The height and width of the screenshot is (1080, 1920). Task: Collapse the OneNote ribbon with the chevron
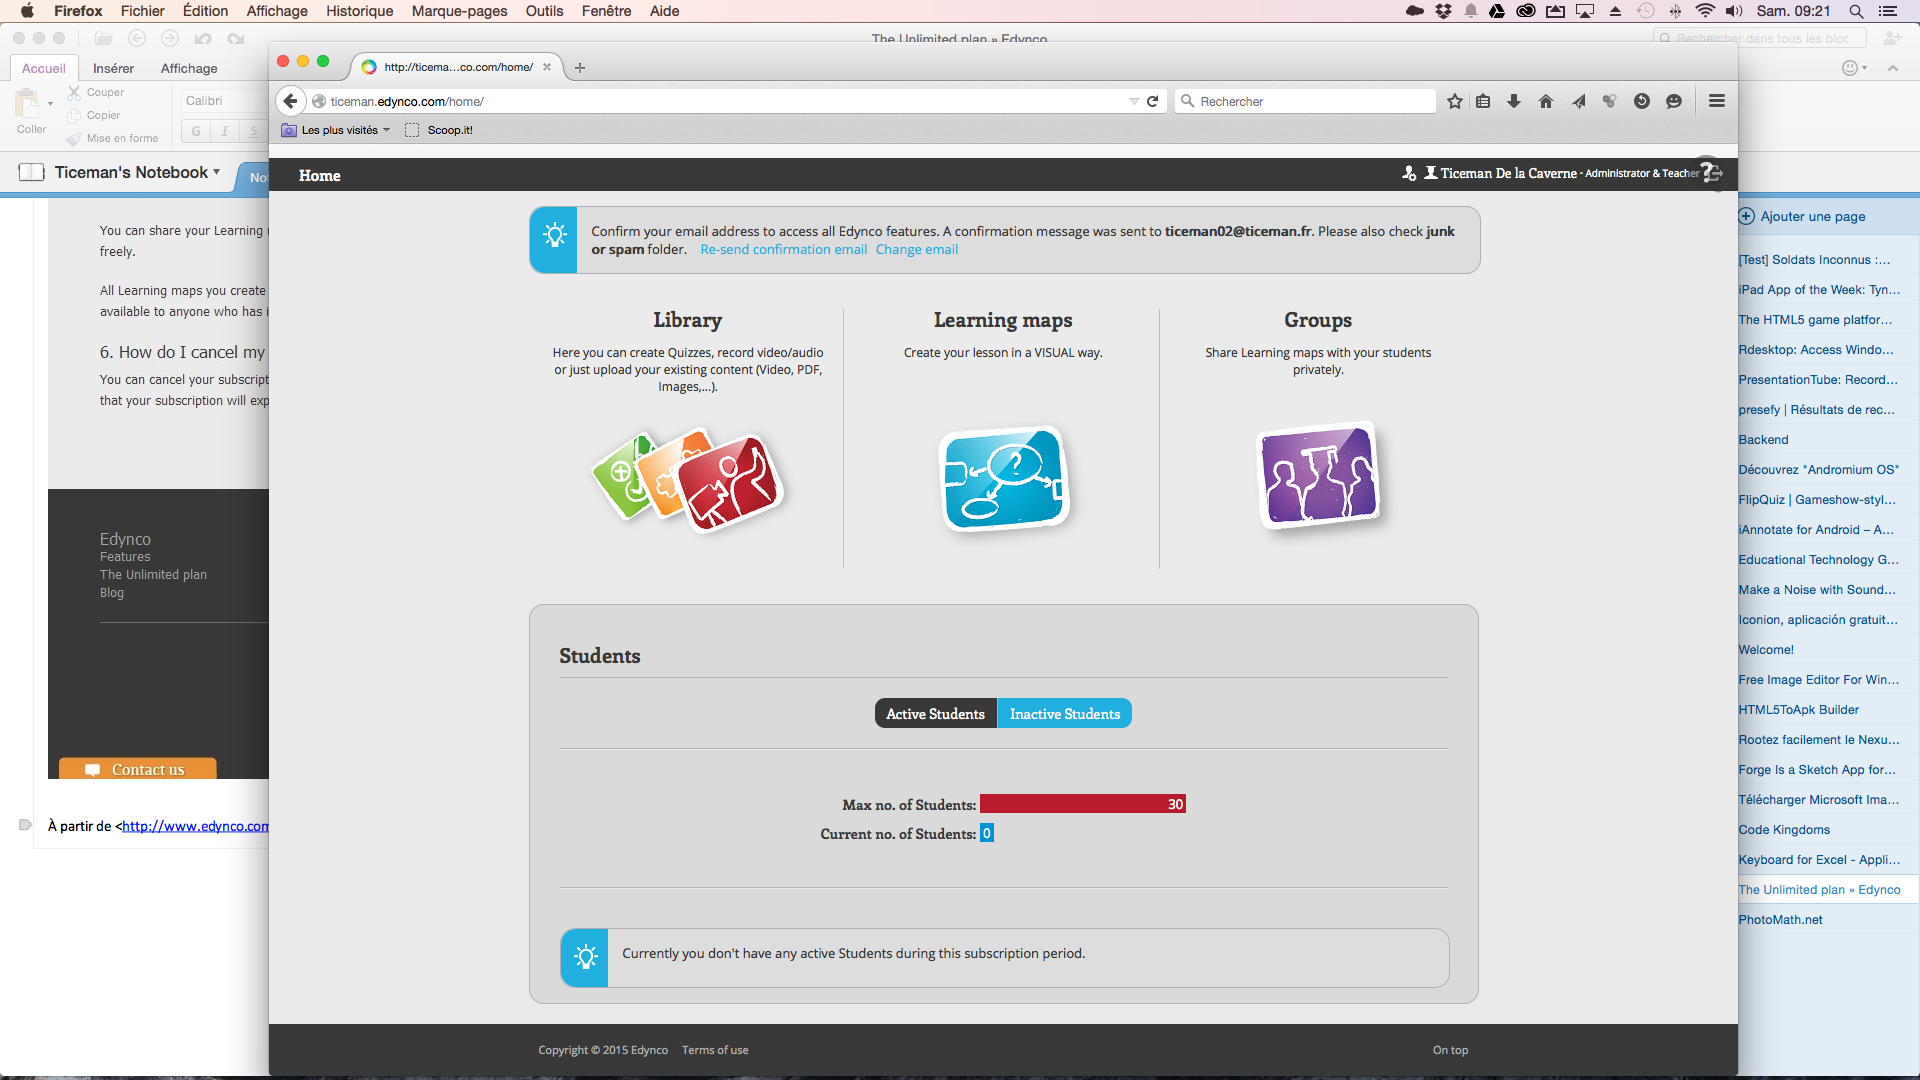[1893, 68]
